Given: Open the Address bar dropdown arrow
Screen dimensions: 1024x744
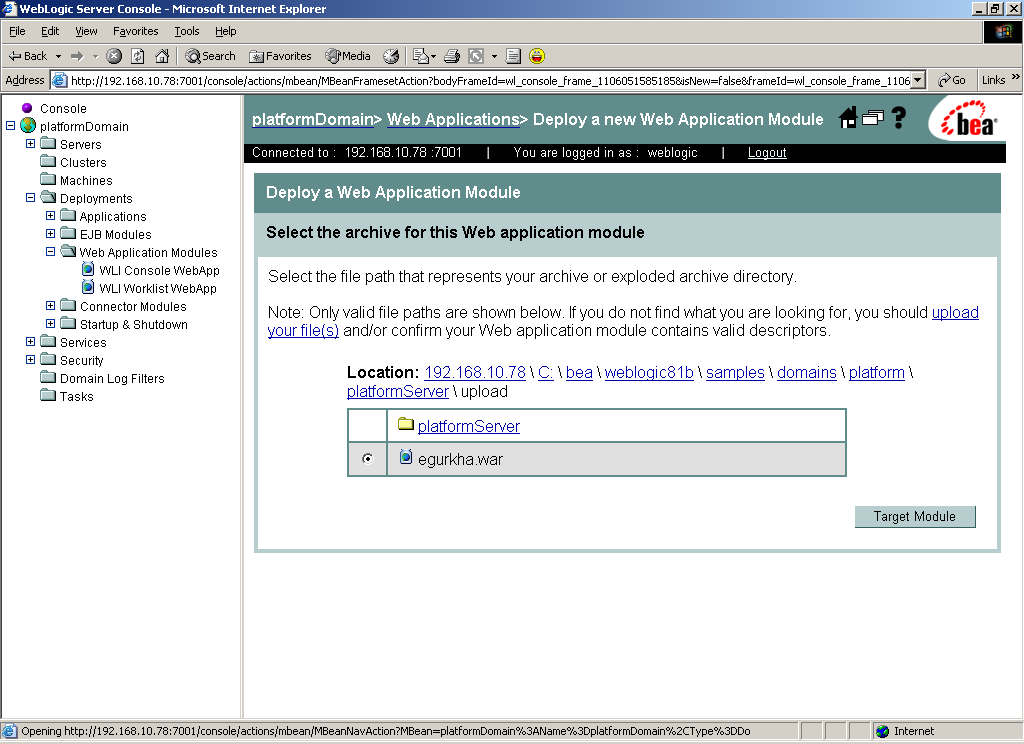Looking at the screenshot, I should 918,80.
